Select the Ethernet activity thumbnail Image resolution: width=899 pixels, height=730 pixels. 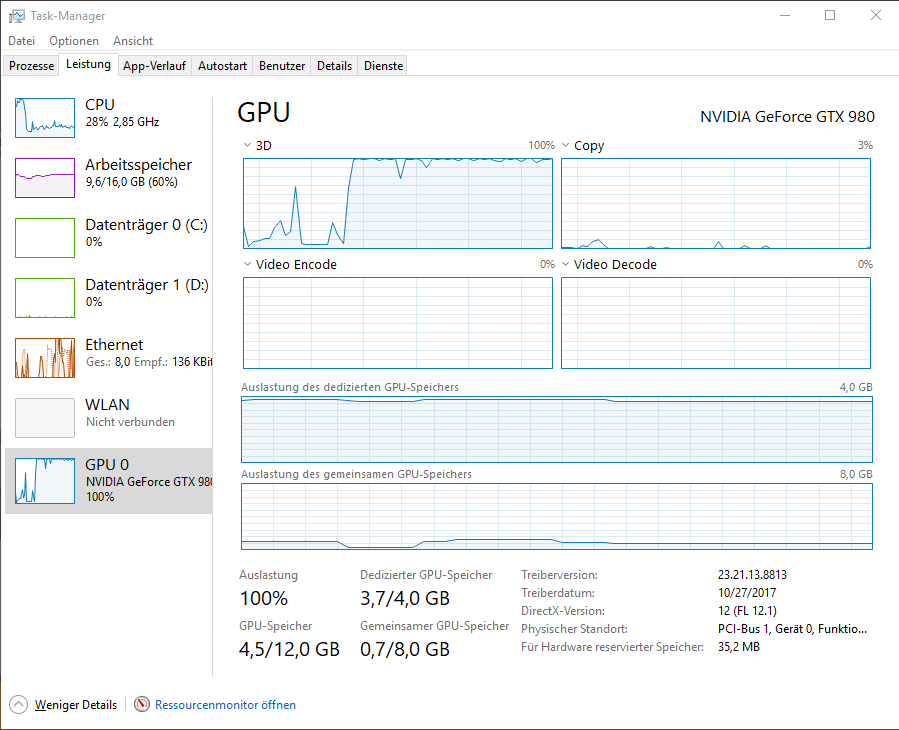[45, 358]
